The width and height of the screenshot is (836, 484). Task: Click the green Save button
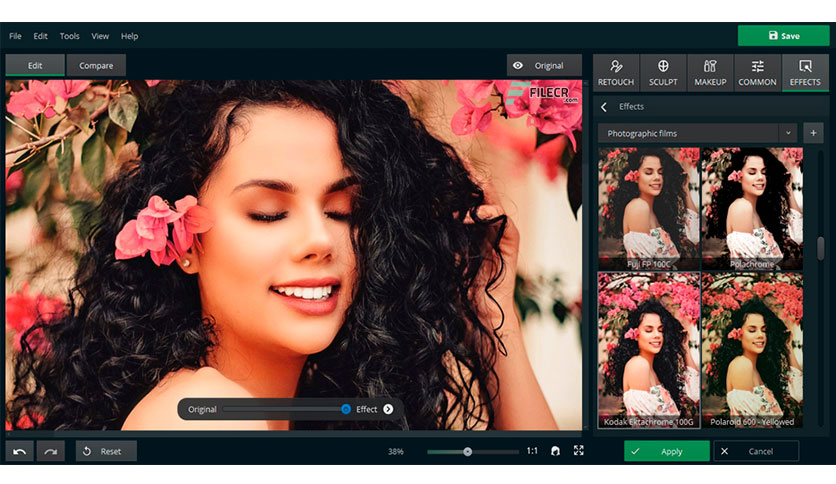click(784, 36)
